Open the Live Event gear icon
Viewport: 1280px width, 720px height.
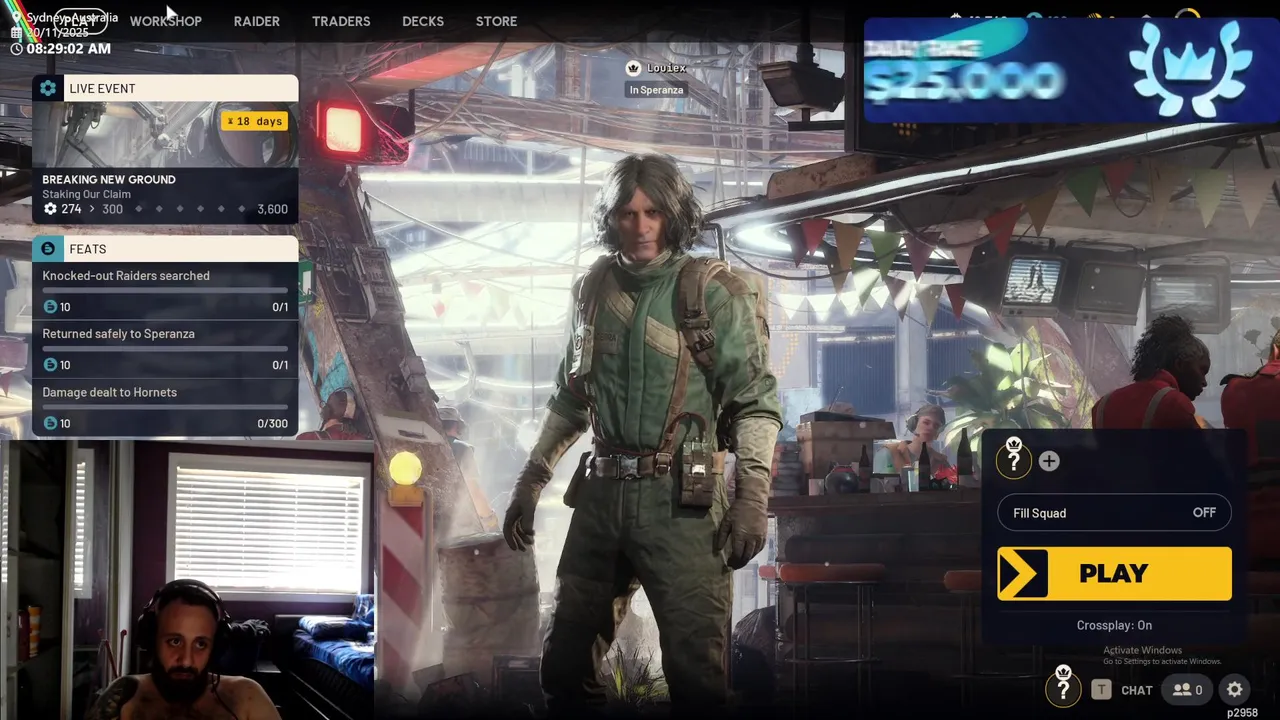click(48, 88)
